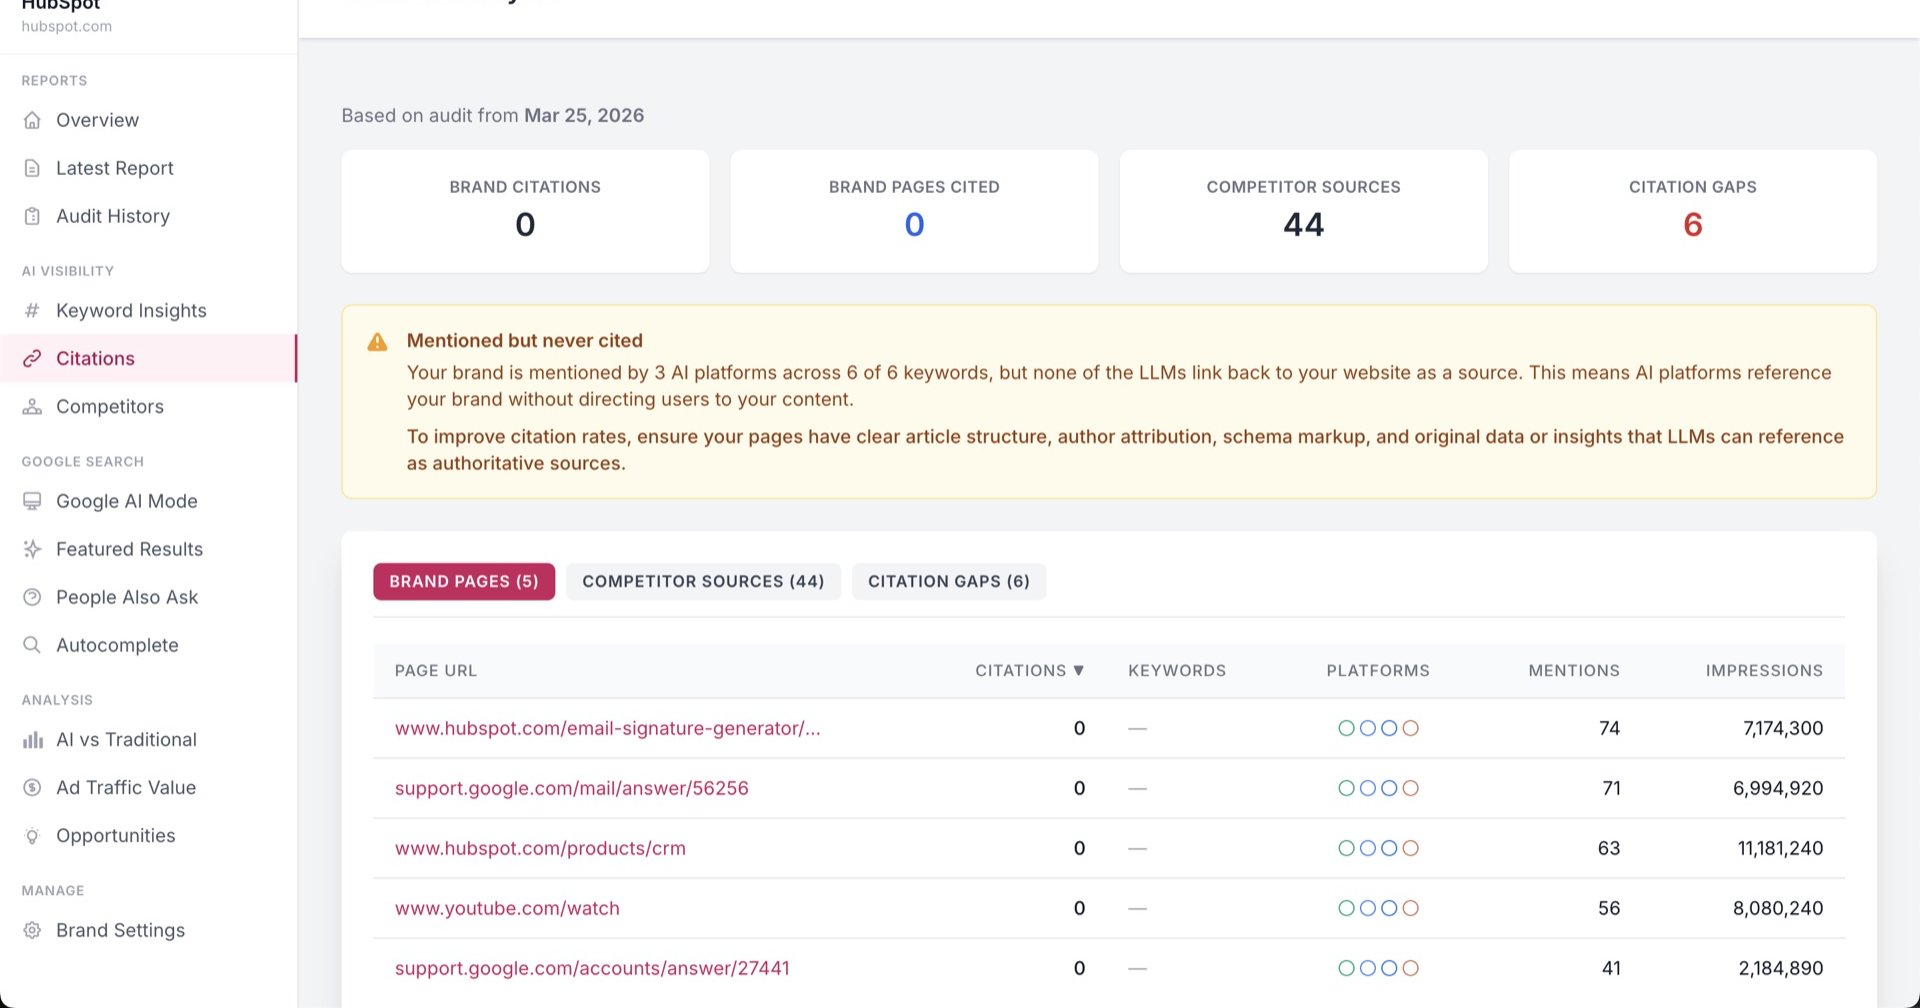Click the Autocomplete magnifier icon

coord(32,645)
